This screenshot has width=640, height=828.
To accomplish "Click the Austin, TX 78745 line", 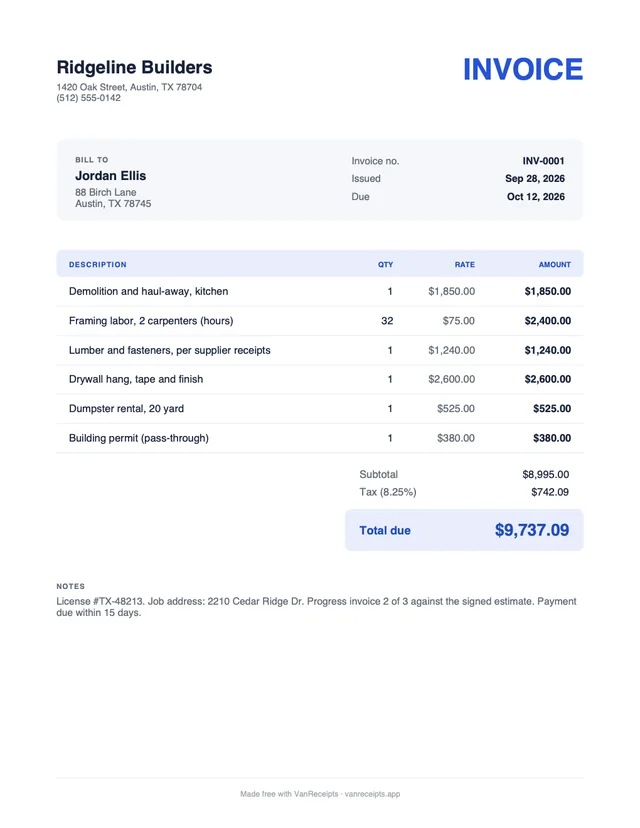I will 113,203.
